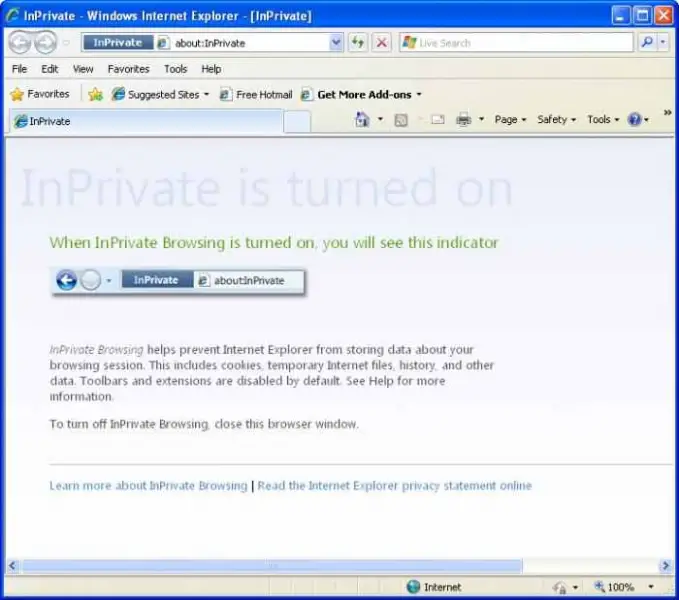The width and height of the screenshot is (679, 600).
Task: Click the Protected Mode security status icon
Action: [559, 587]
